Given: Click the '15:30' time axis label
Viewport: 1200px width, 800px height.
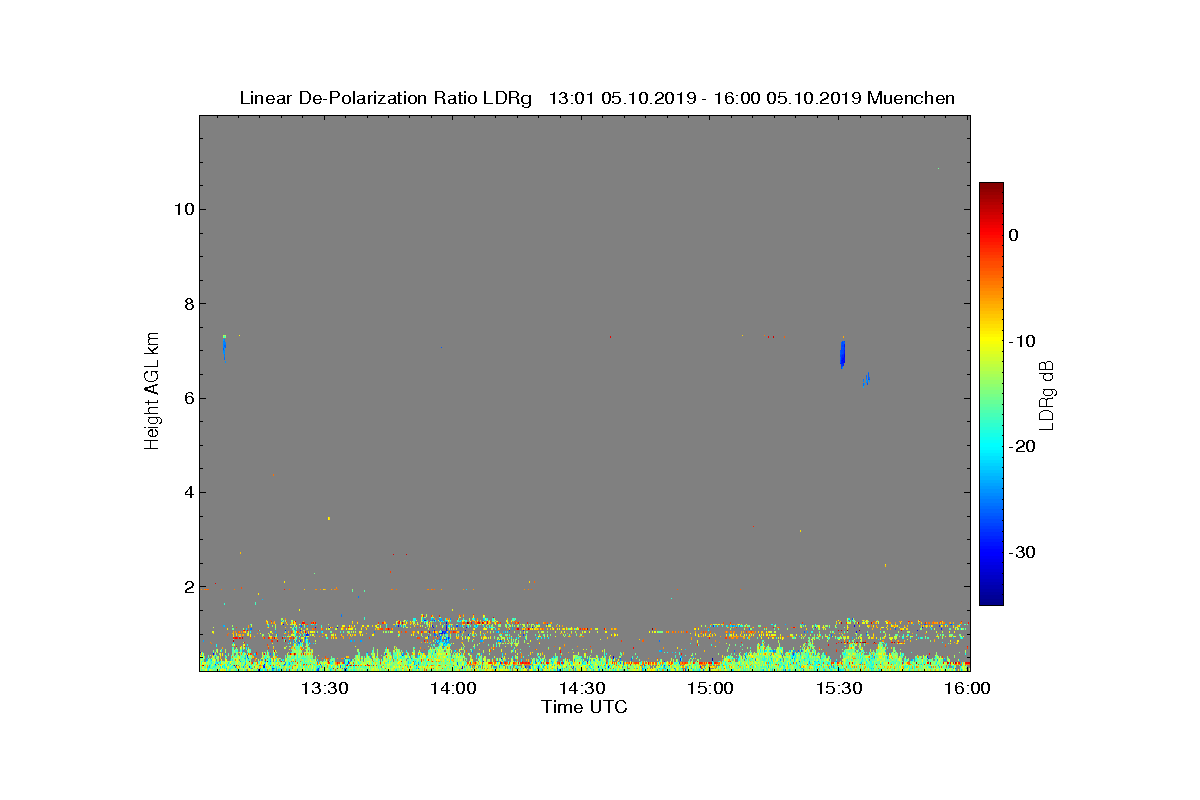Looking at the screenshot, I should 840,689.
